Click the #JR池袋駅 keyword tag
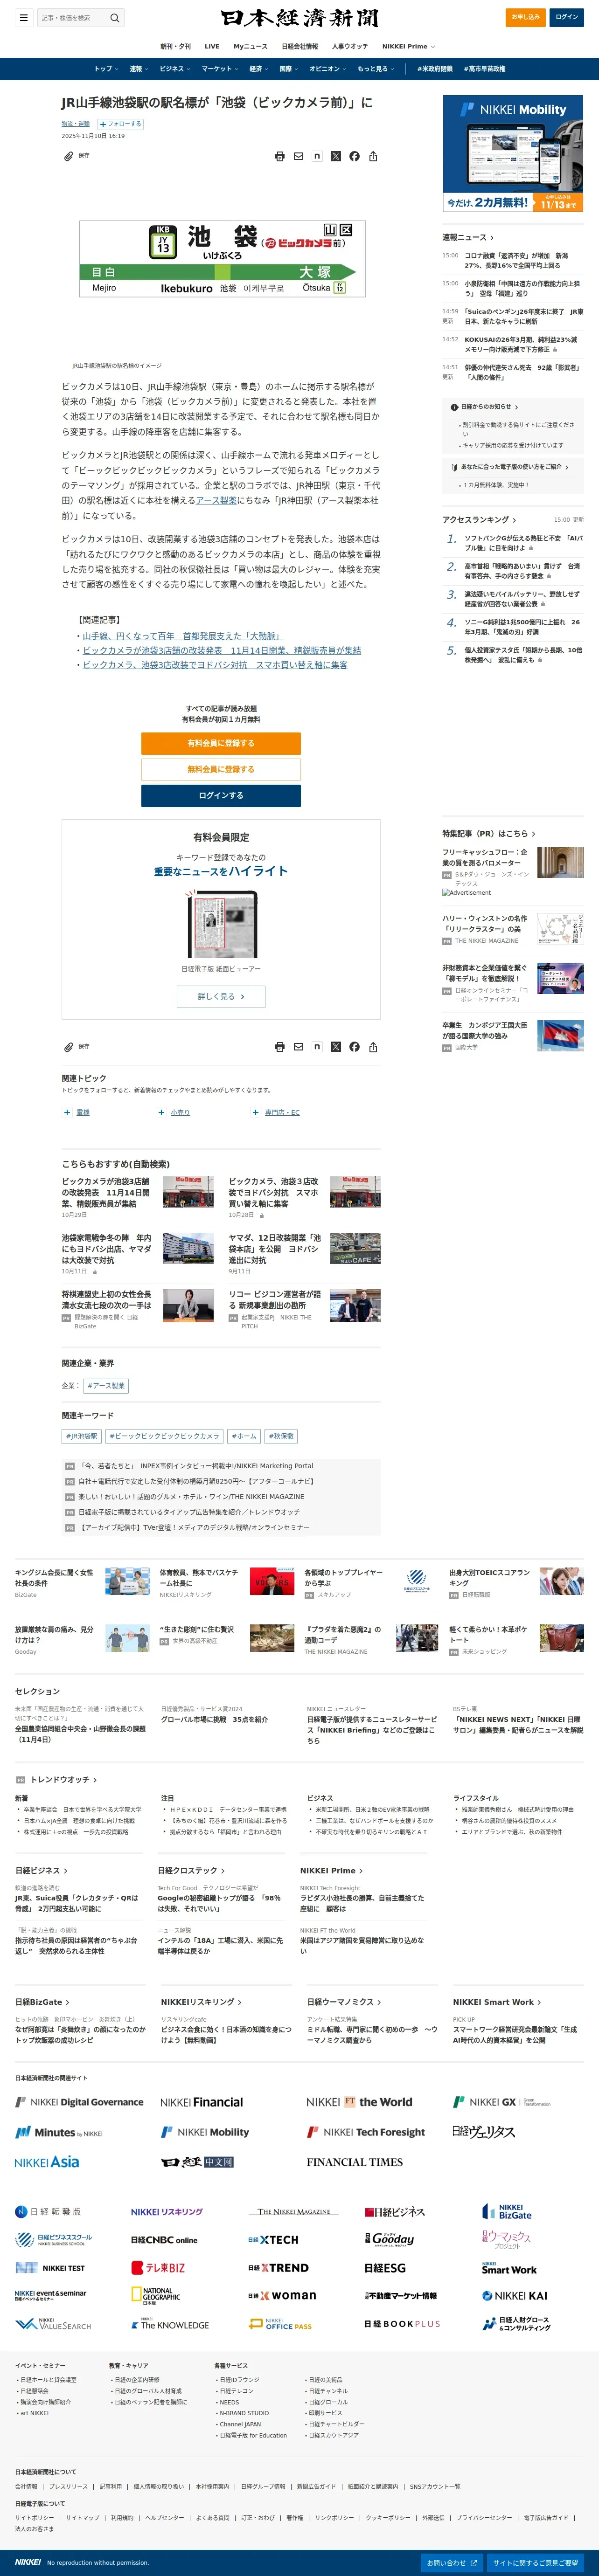Viewport: 599px width, 2576px height. point(82,1436)
